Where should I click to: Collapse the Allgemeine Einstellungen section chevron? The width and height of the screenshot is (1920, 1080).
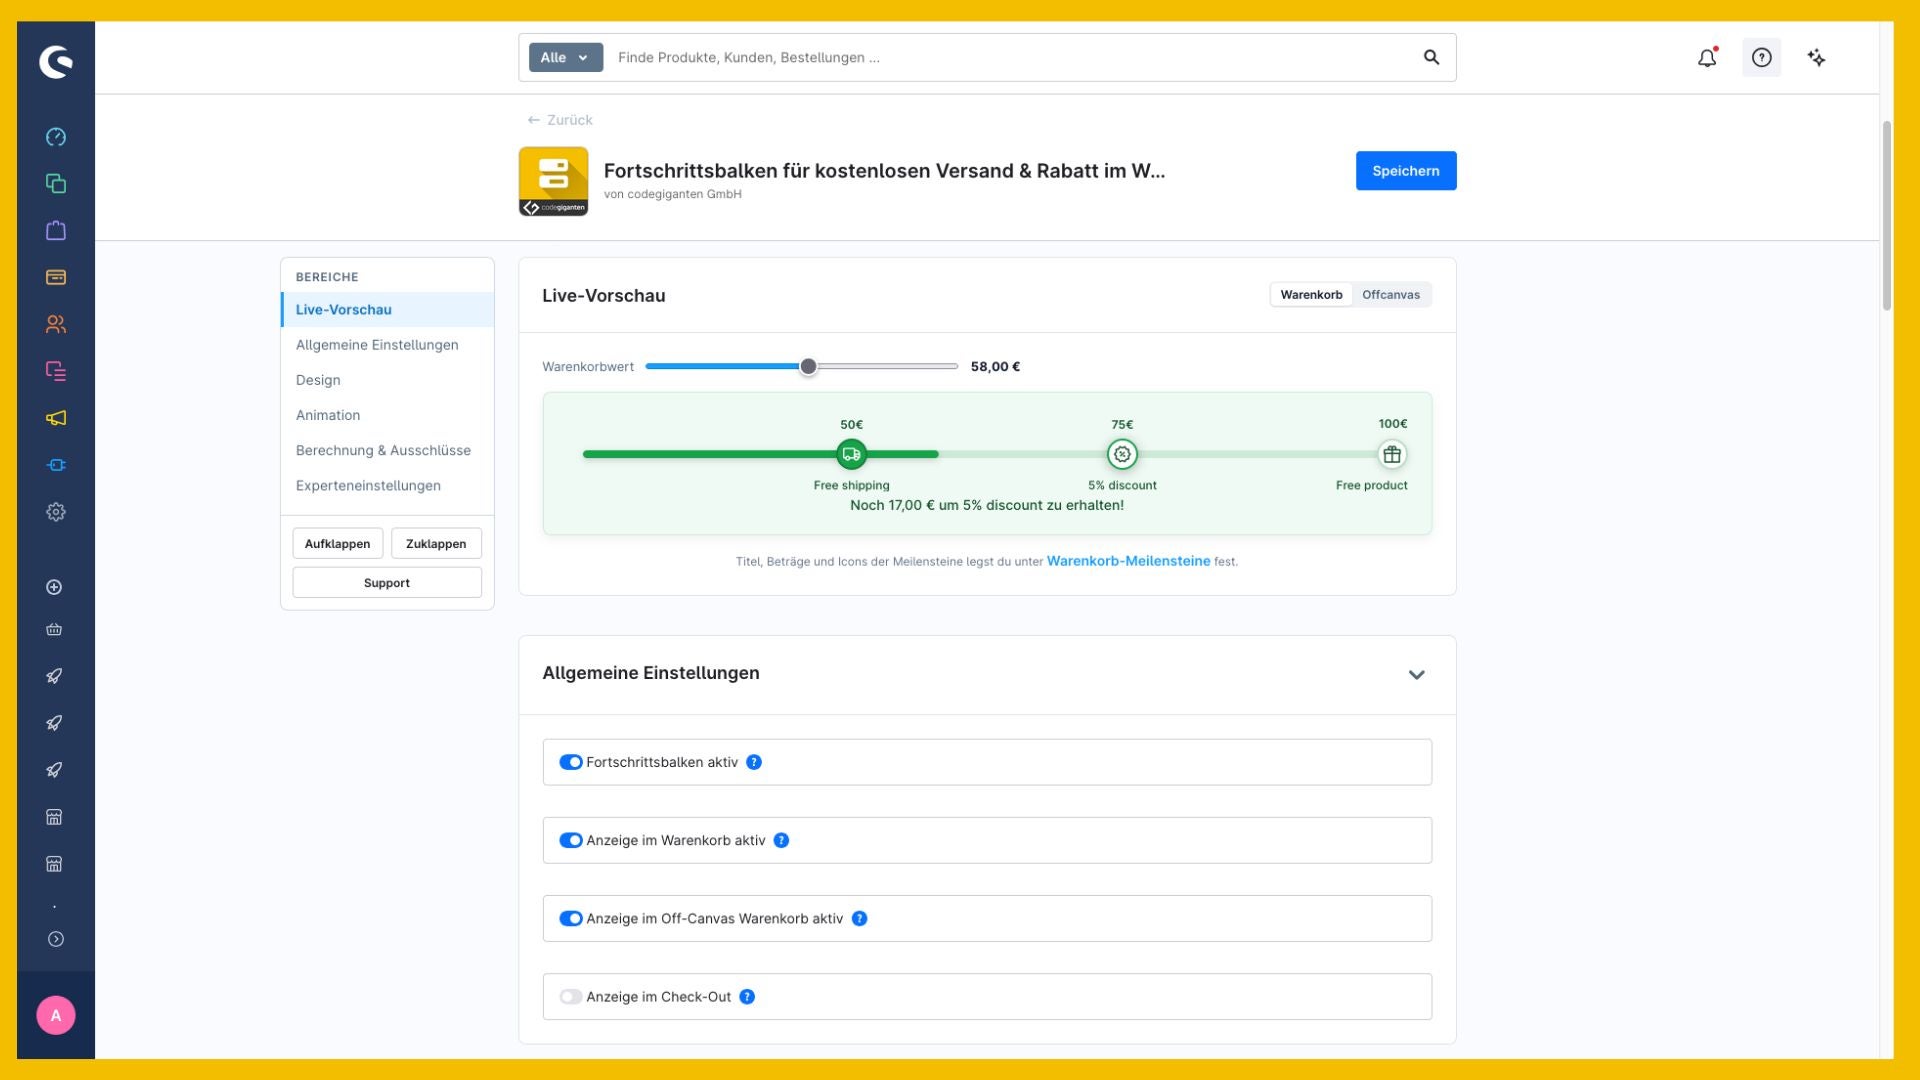[1416, 674]
